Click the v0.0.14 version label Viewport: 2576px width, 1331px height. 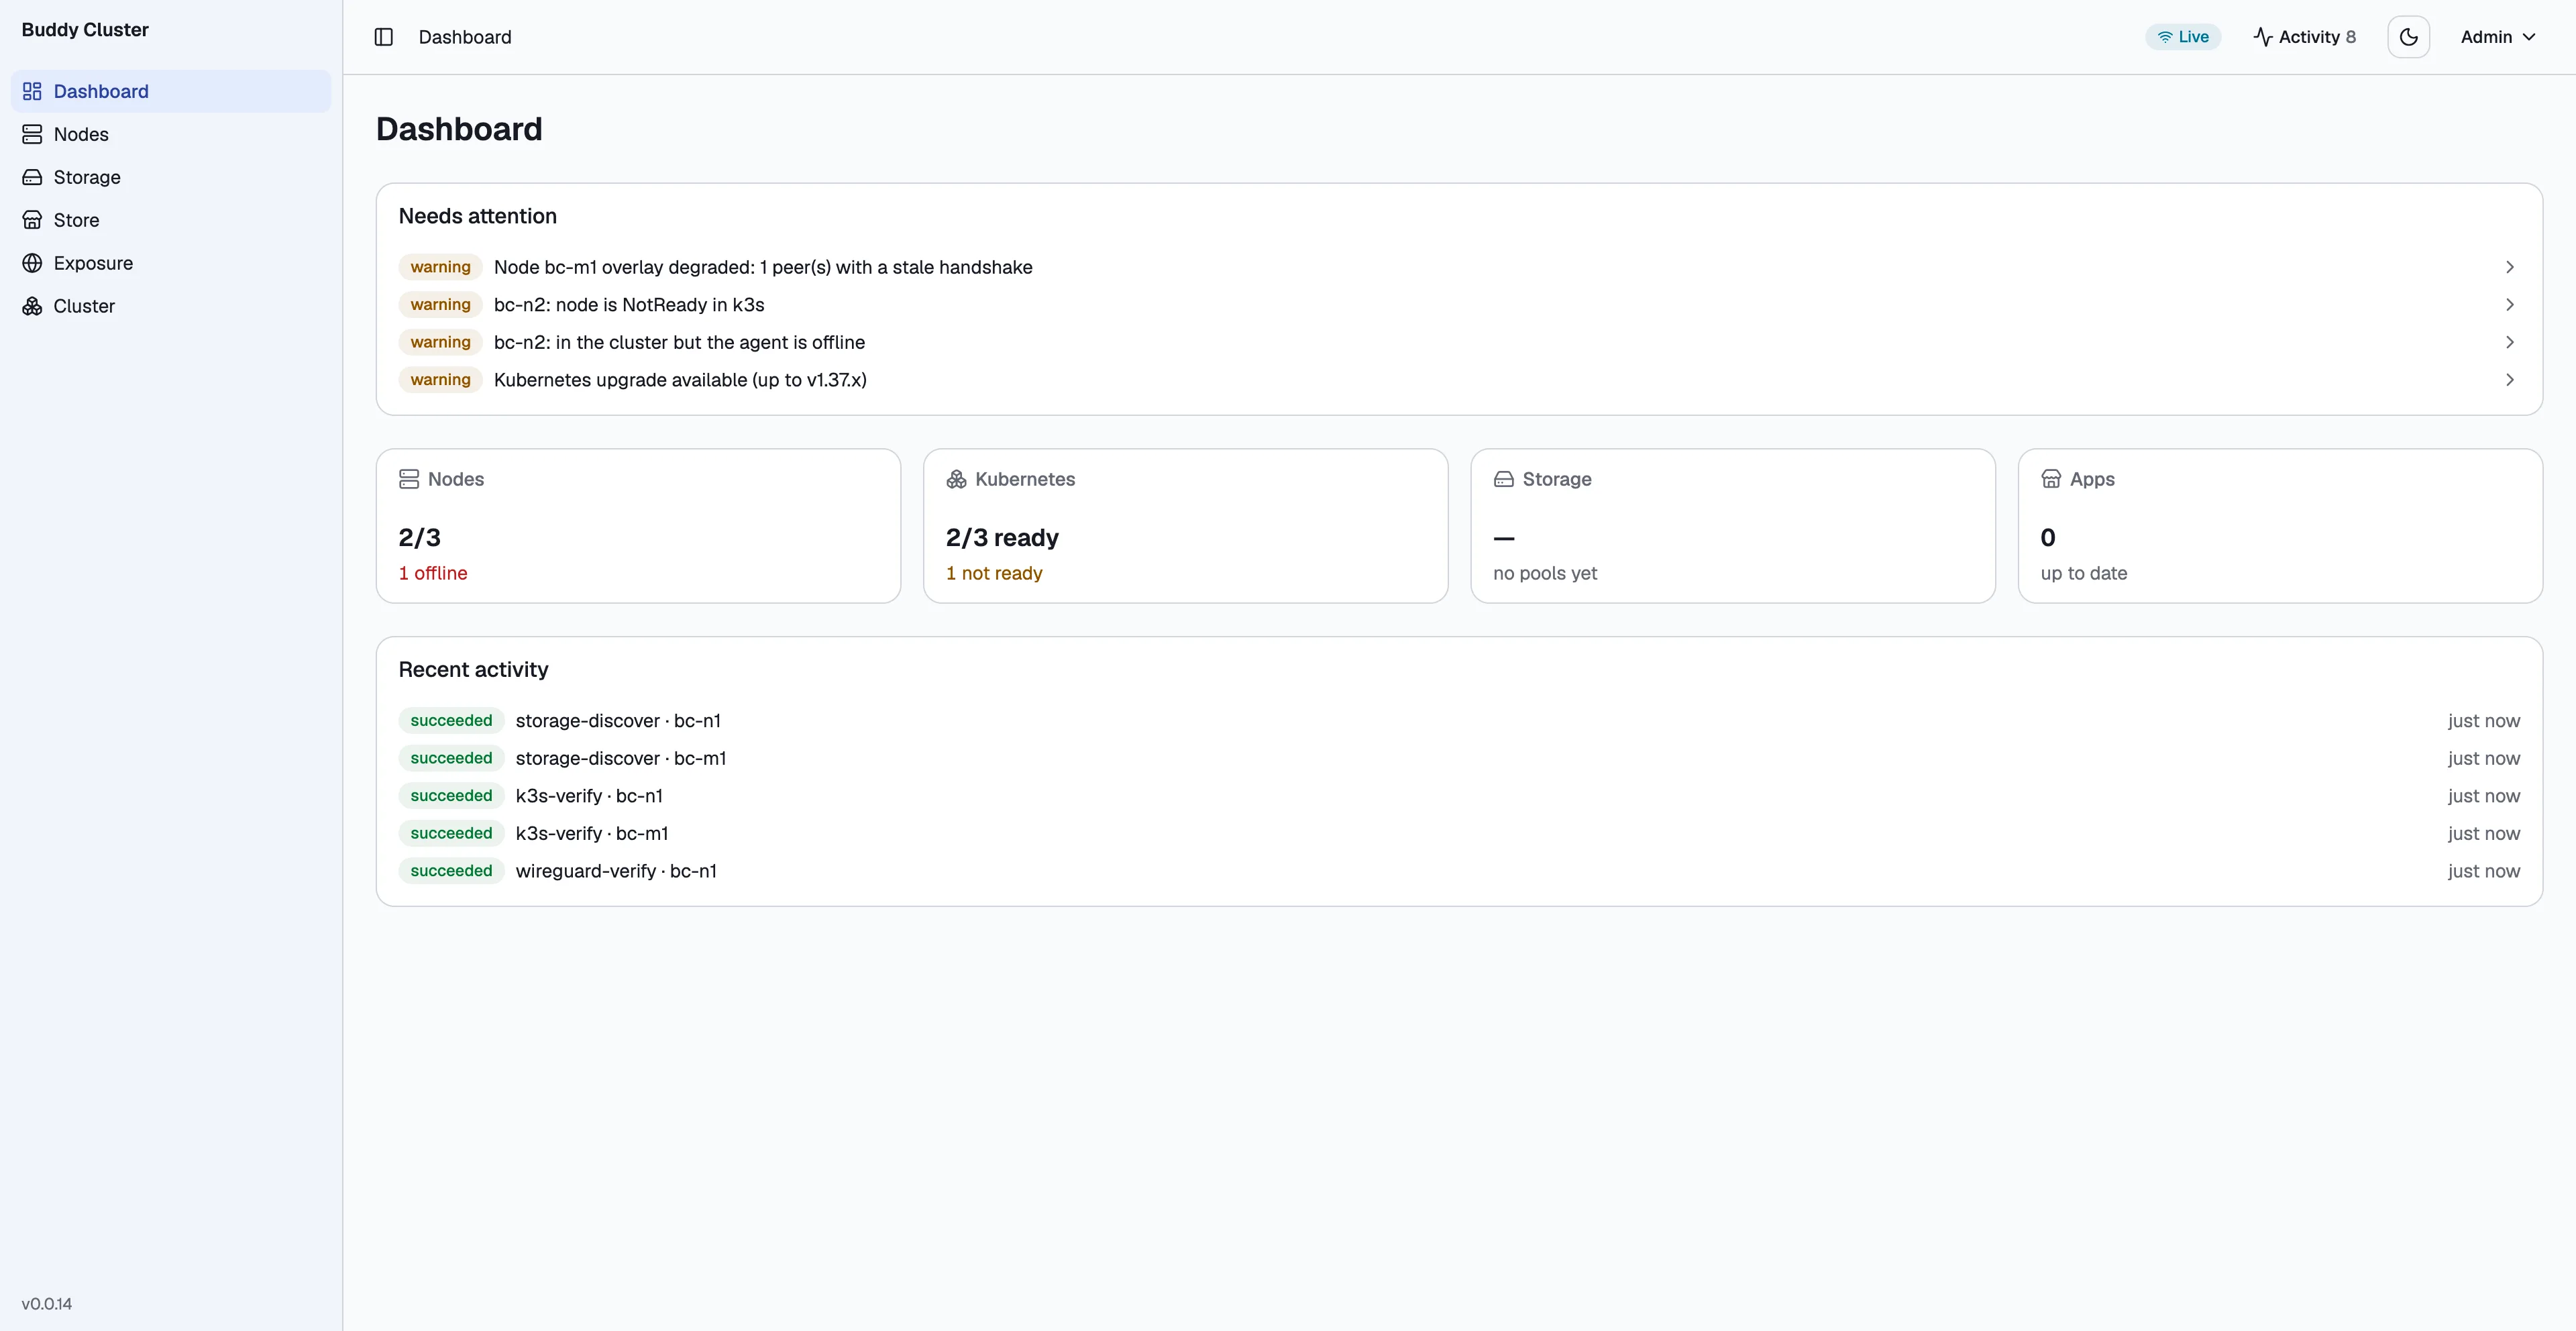(x=47, y=1304)
